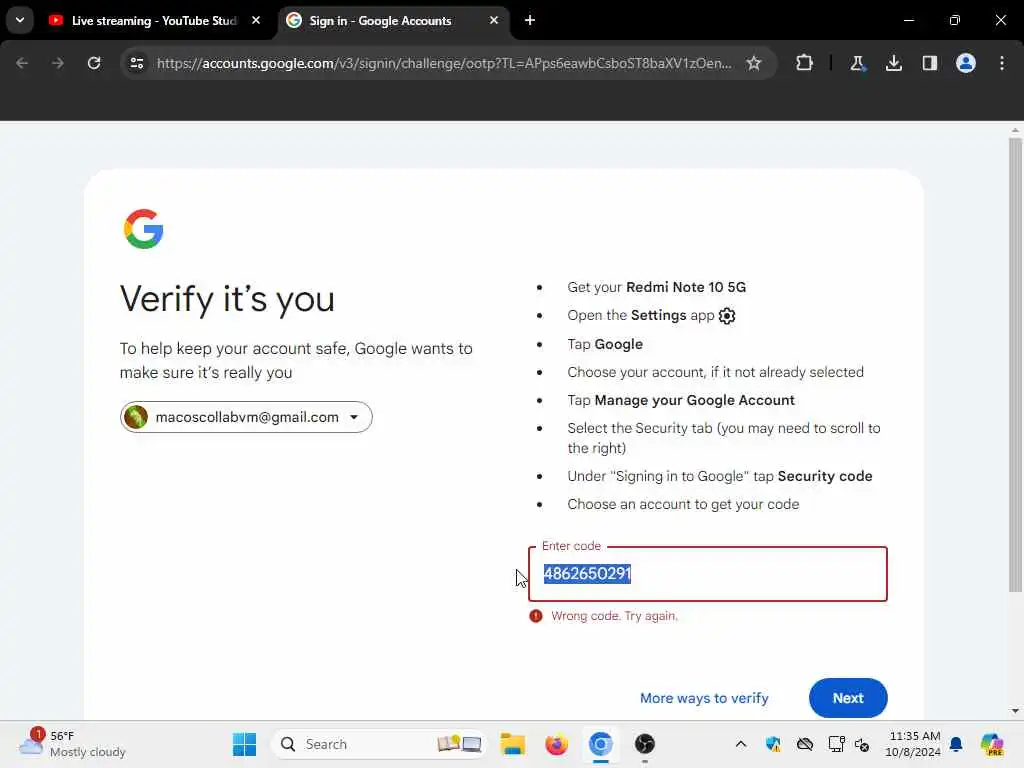Click the muted volume tray icon
This screenshot has width=1024, height=768.
coord(862,744)
